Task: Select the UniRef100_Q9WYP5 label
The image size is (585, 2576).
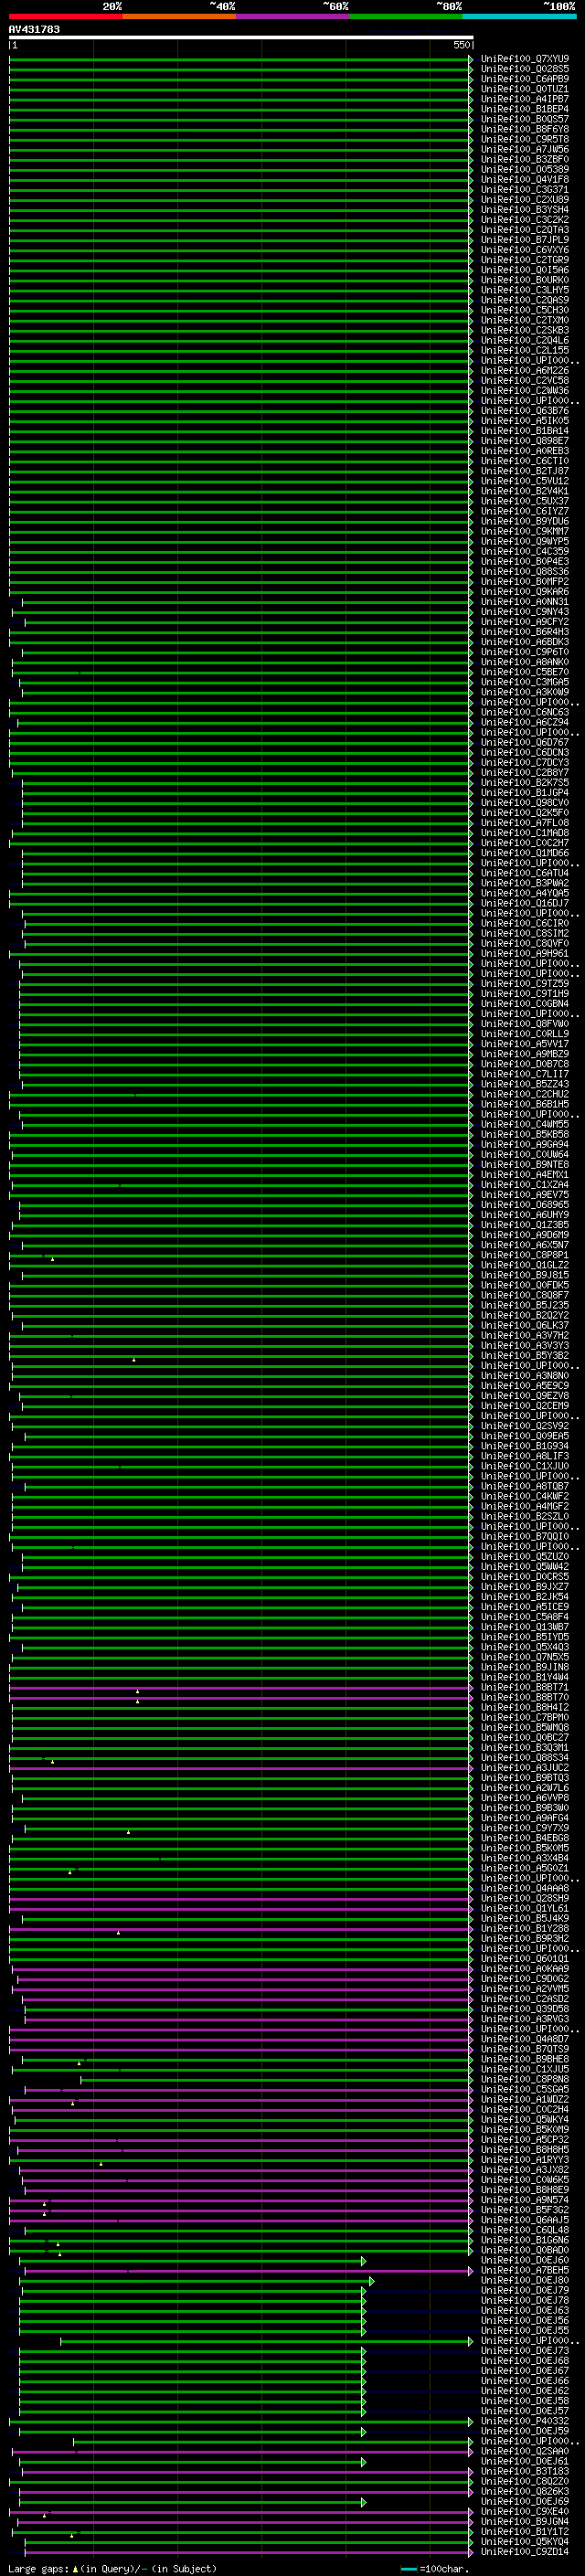Action: (x=525, y=541)
